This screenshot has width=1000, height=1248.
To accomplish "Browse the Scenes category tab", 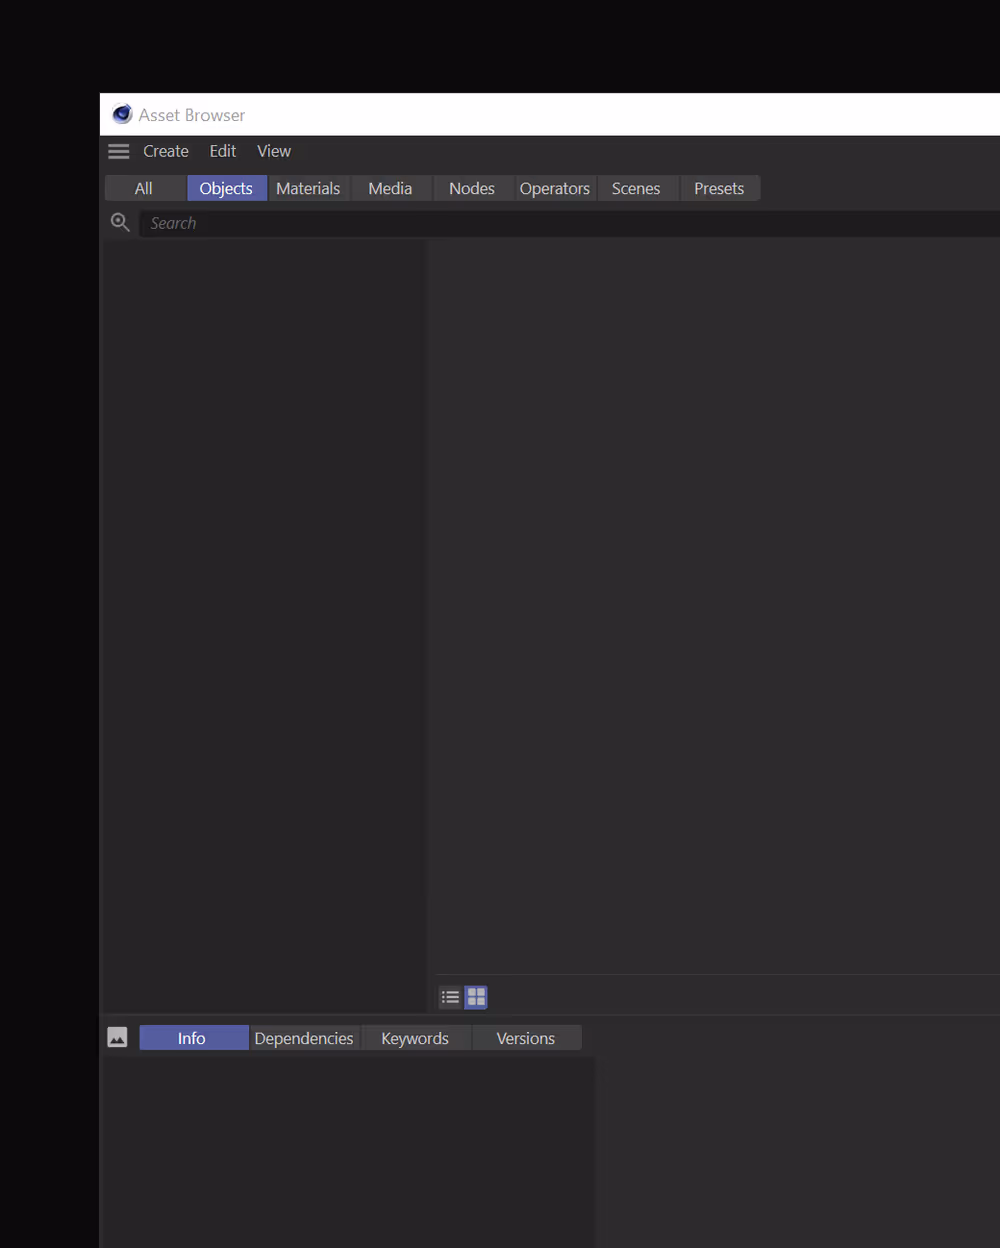I will (636, 188).
